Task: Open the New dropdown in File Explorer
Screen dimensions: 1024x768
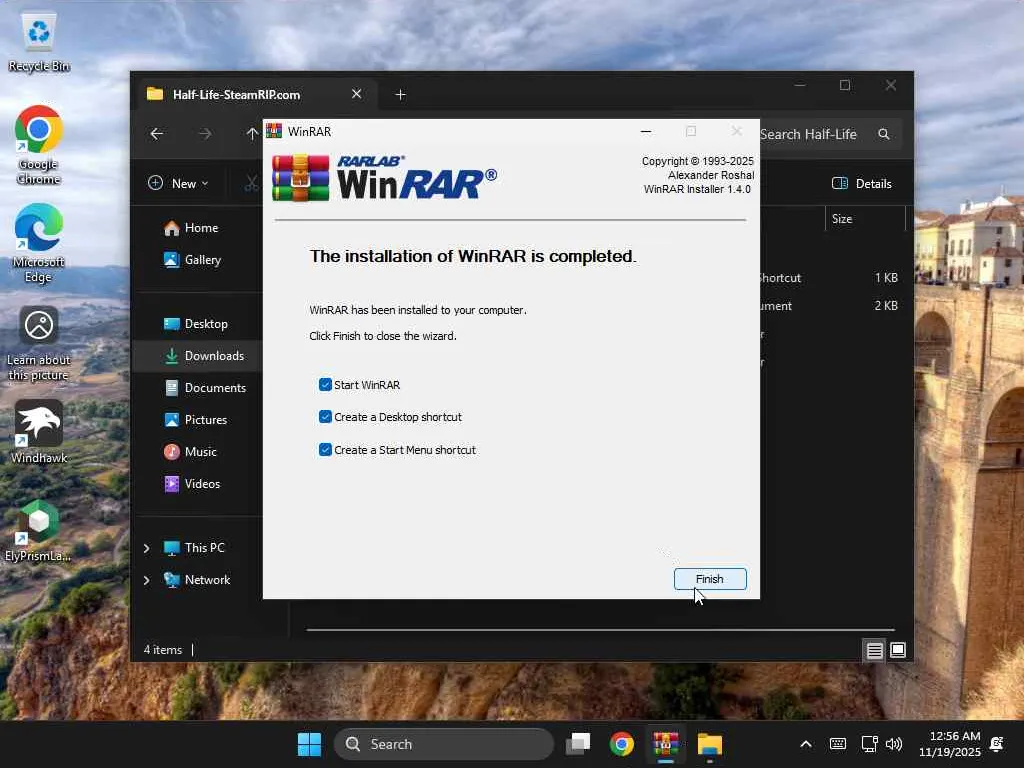Action: click(178, 184)
